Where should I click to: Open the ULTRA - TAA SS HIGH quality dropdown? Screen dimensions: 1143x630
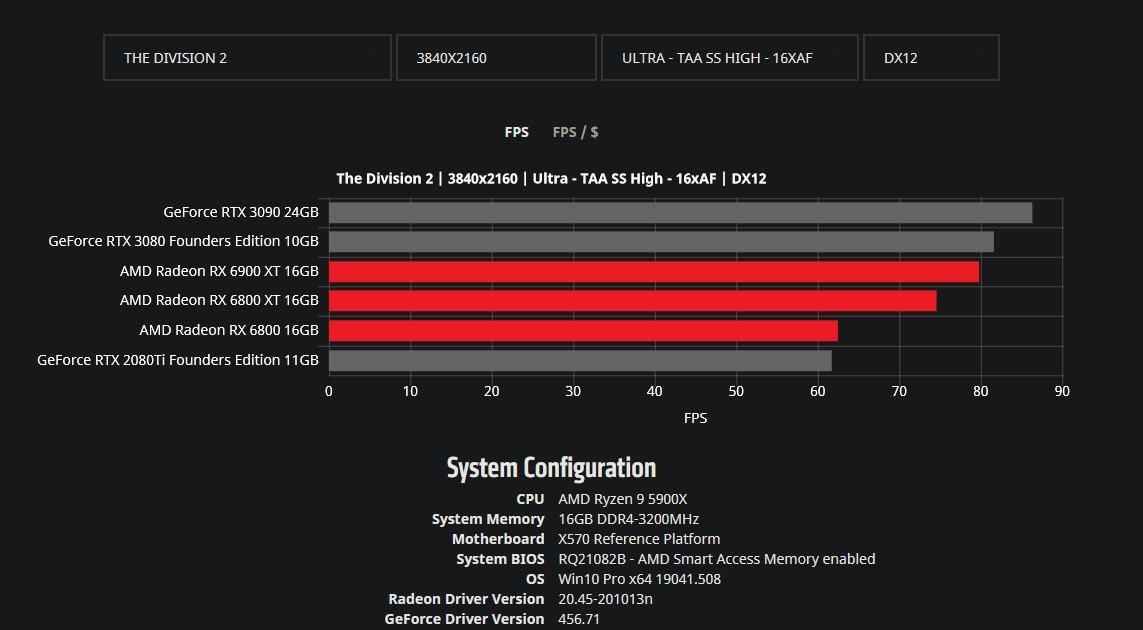[x=729, y=58]
